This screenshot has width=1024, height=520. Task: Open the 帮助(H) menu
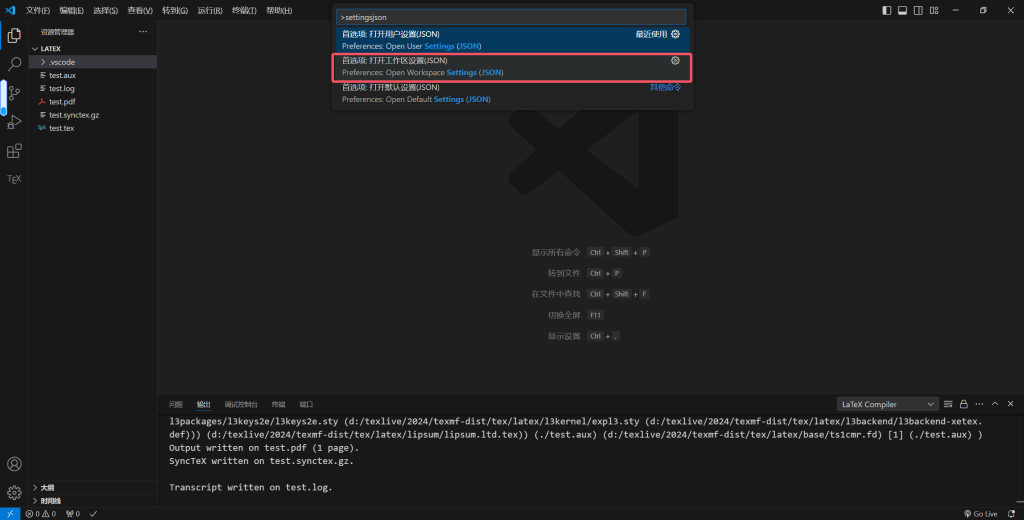279,10
